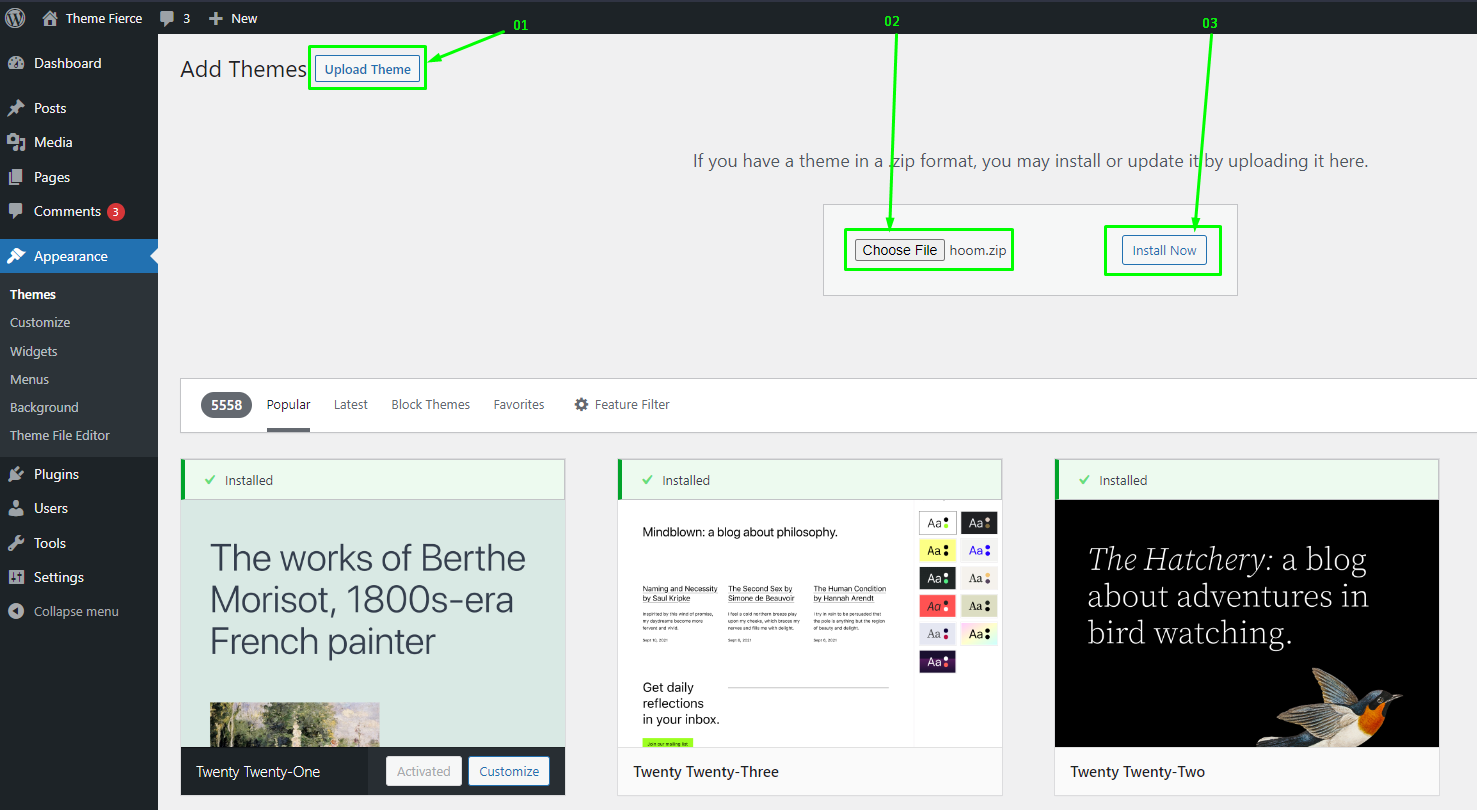Click the dark purple Aa style swatch
Viewport: 1477px width, 810px height.
938,662
